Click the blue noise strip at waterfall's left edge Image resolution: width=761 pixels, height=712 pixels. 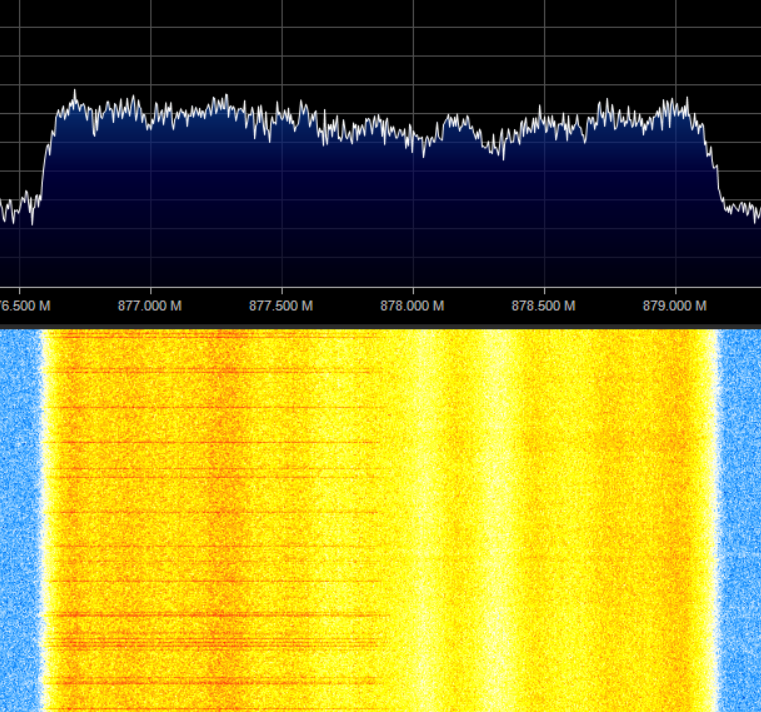point(18,520)
